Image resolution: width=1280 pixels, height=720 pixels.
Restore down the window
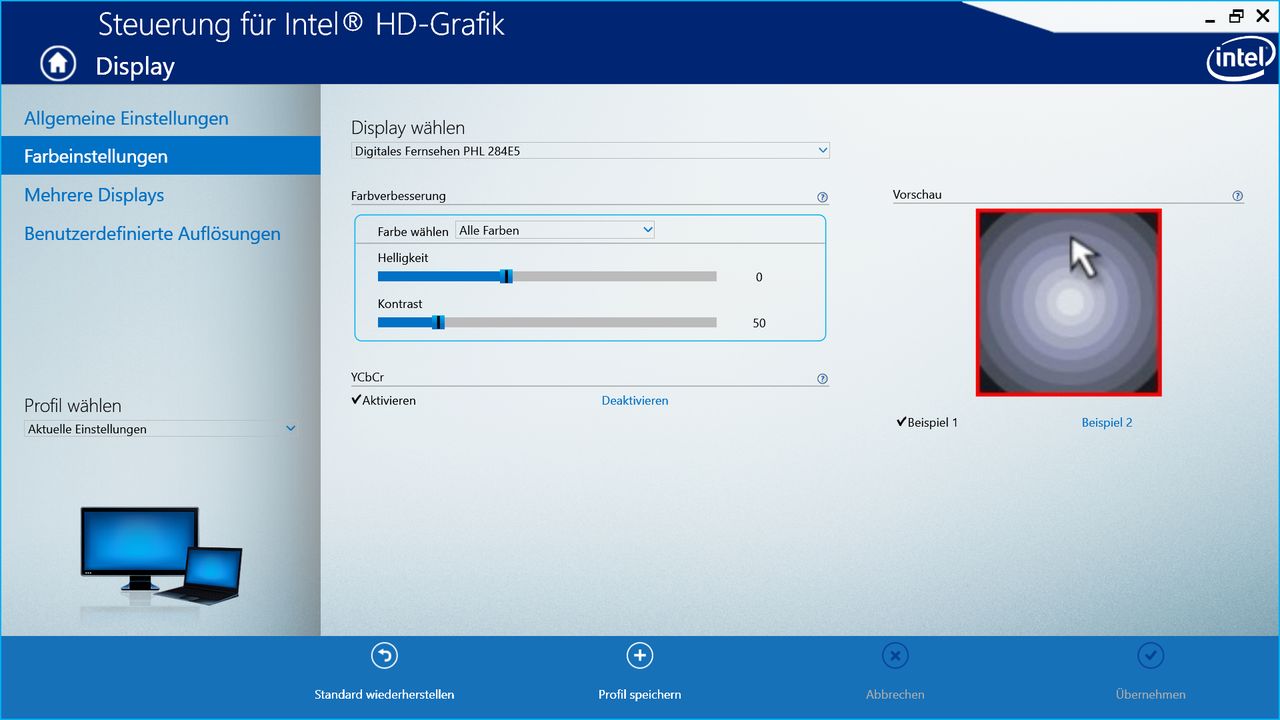1237,16
